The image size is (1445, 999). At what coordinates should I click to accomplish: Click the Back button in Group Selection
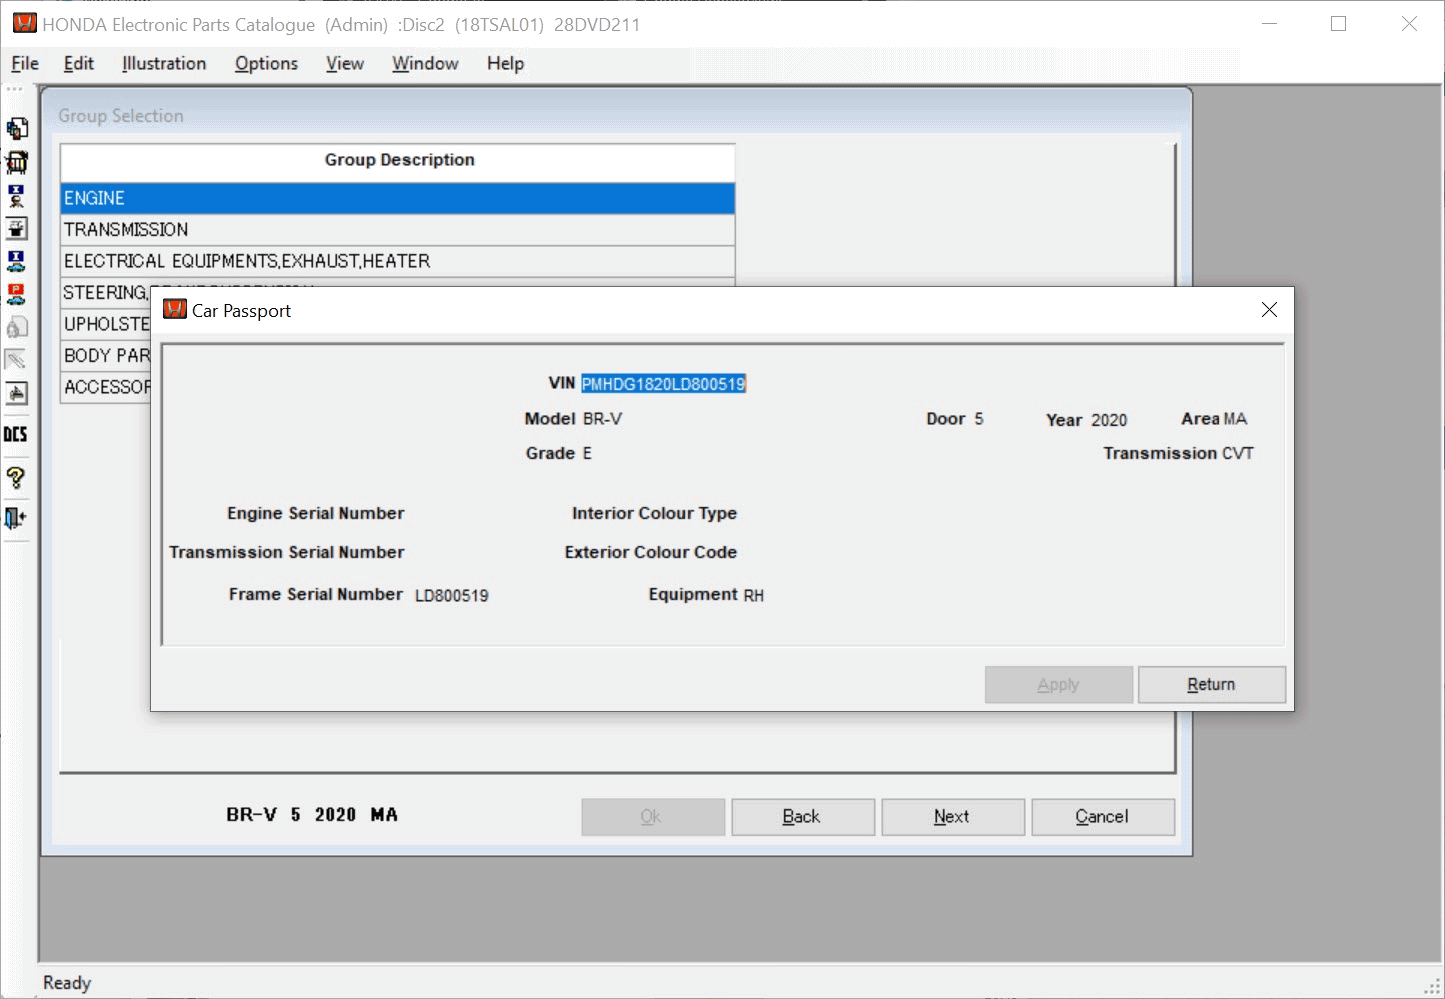(803, 817)
